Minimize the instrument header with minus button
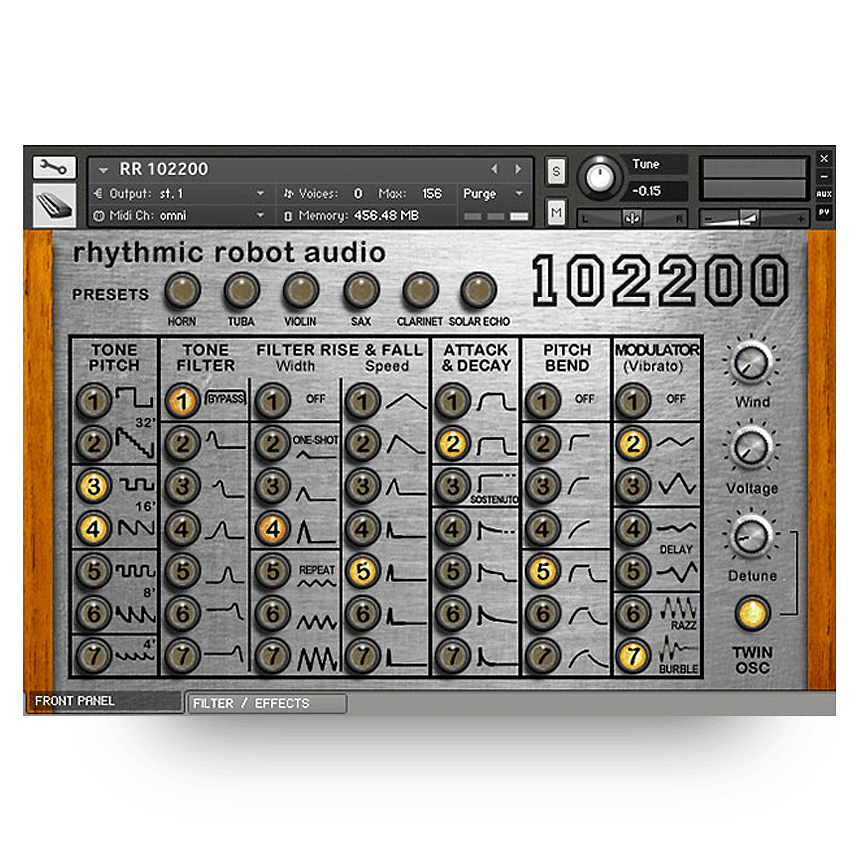Image resolution: width=862 pixels, height=862 pixels. (x=824, y=176)
